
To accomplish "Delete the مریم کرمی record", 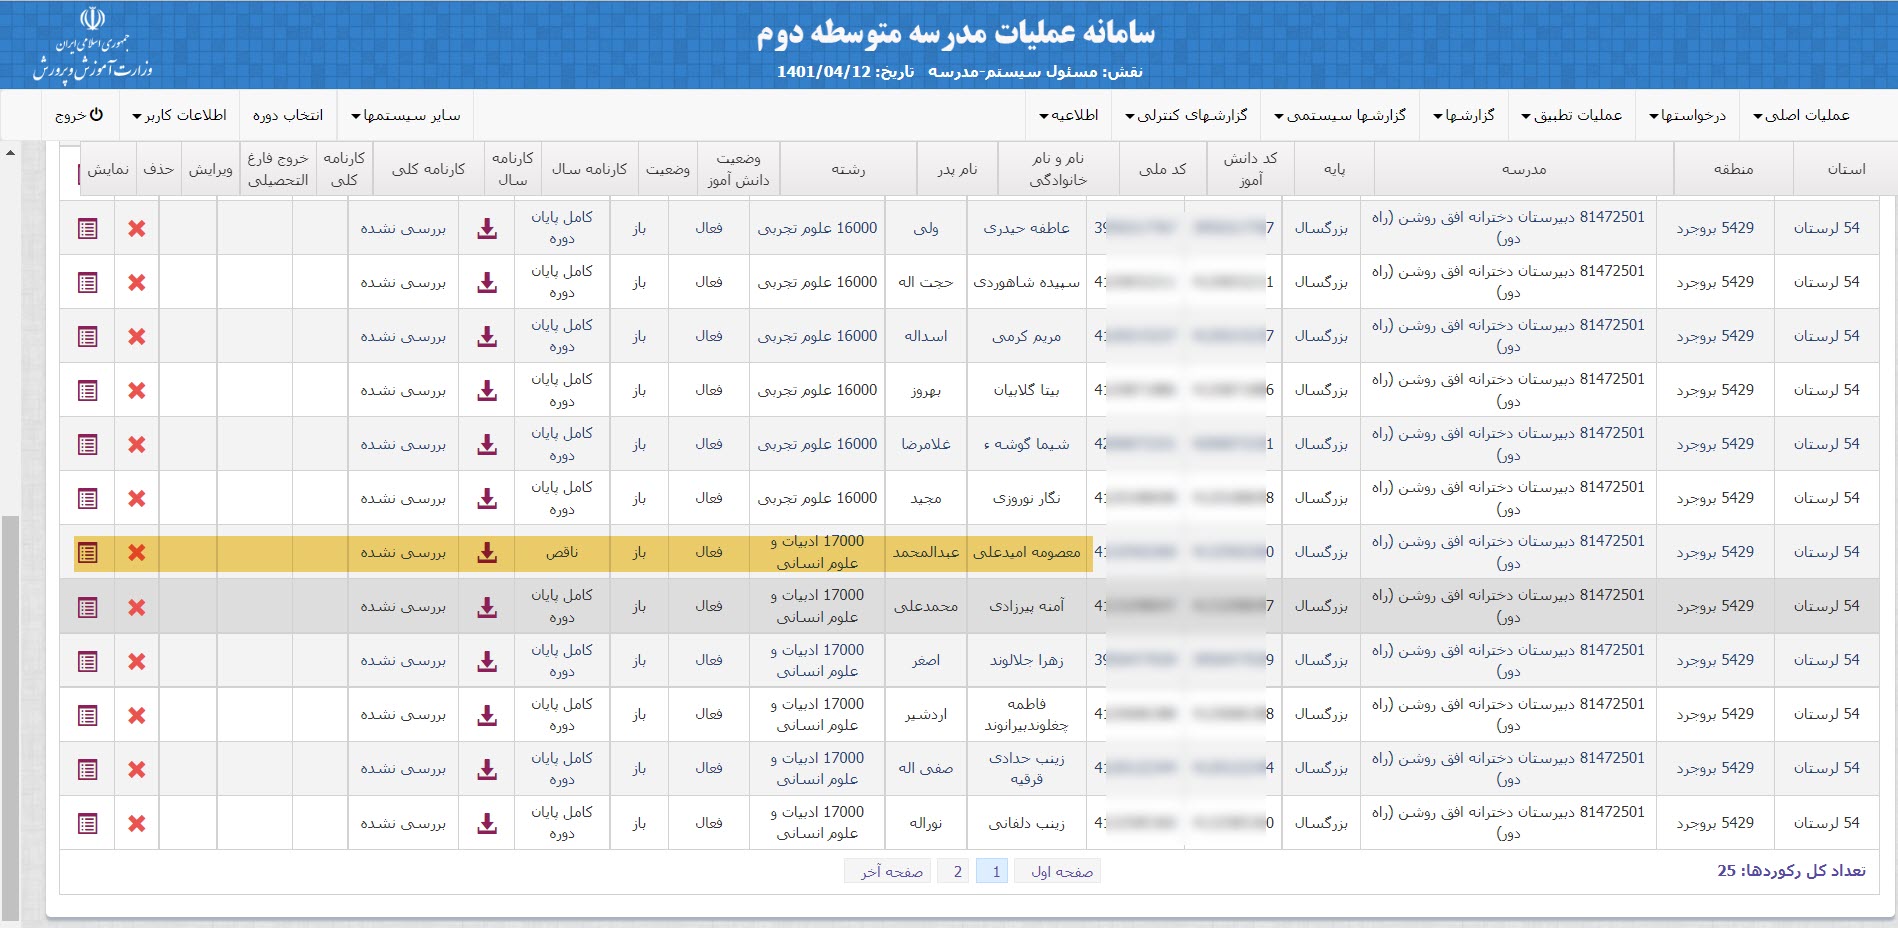I will tap(137, 336).
